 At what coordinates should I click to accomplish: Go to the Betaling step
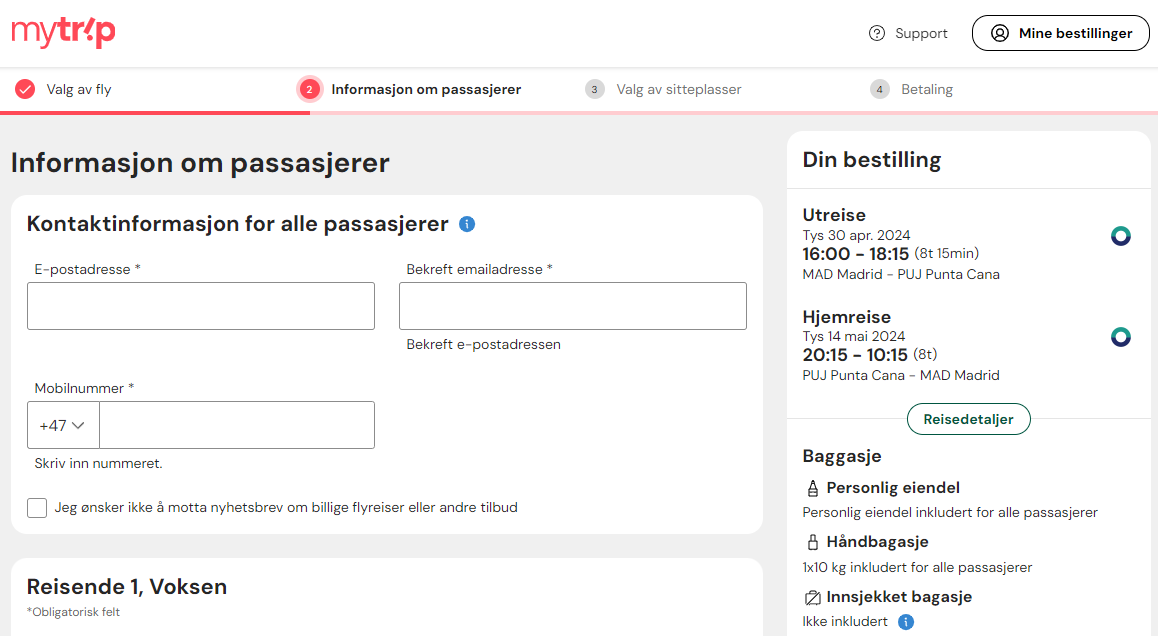click(x=911, y=89)
